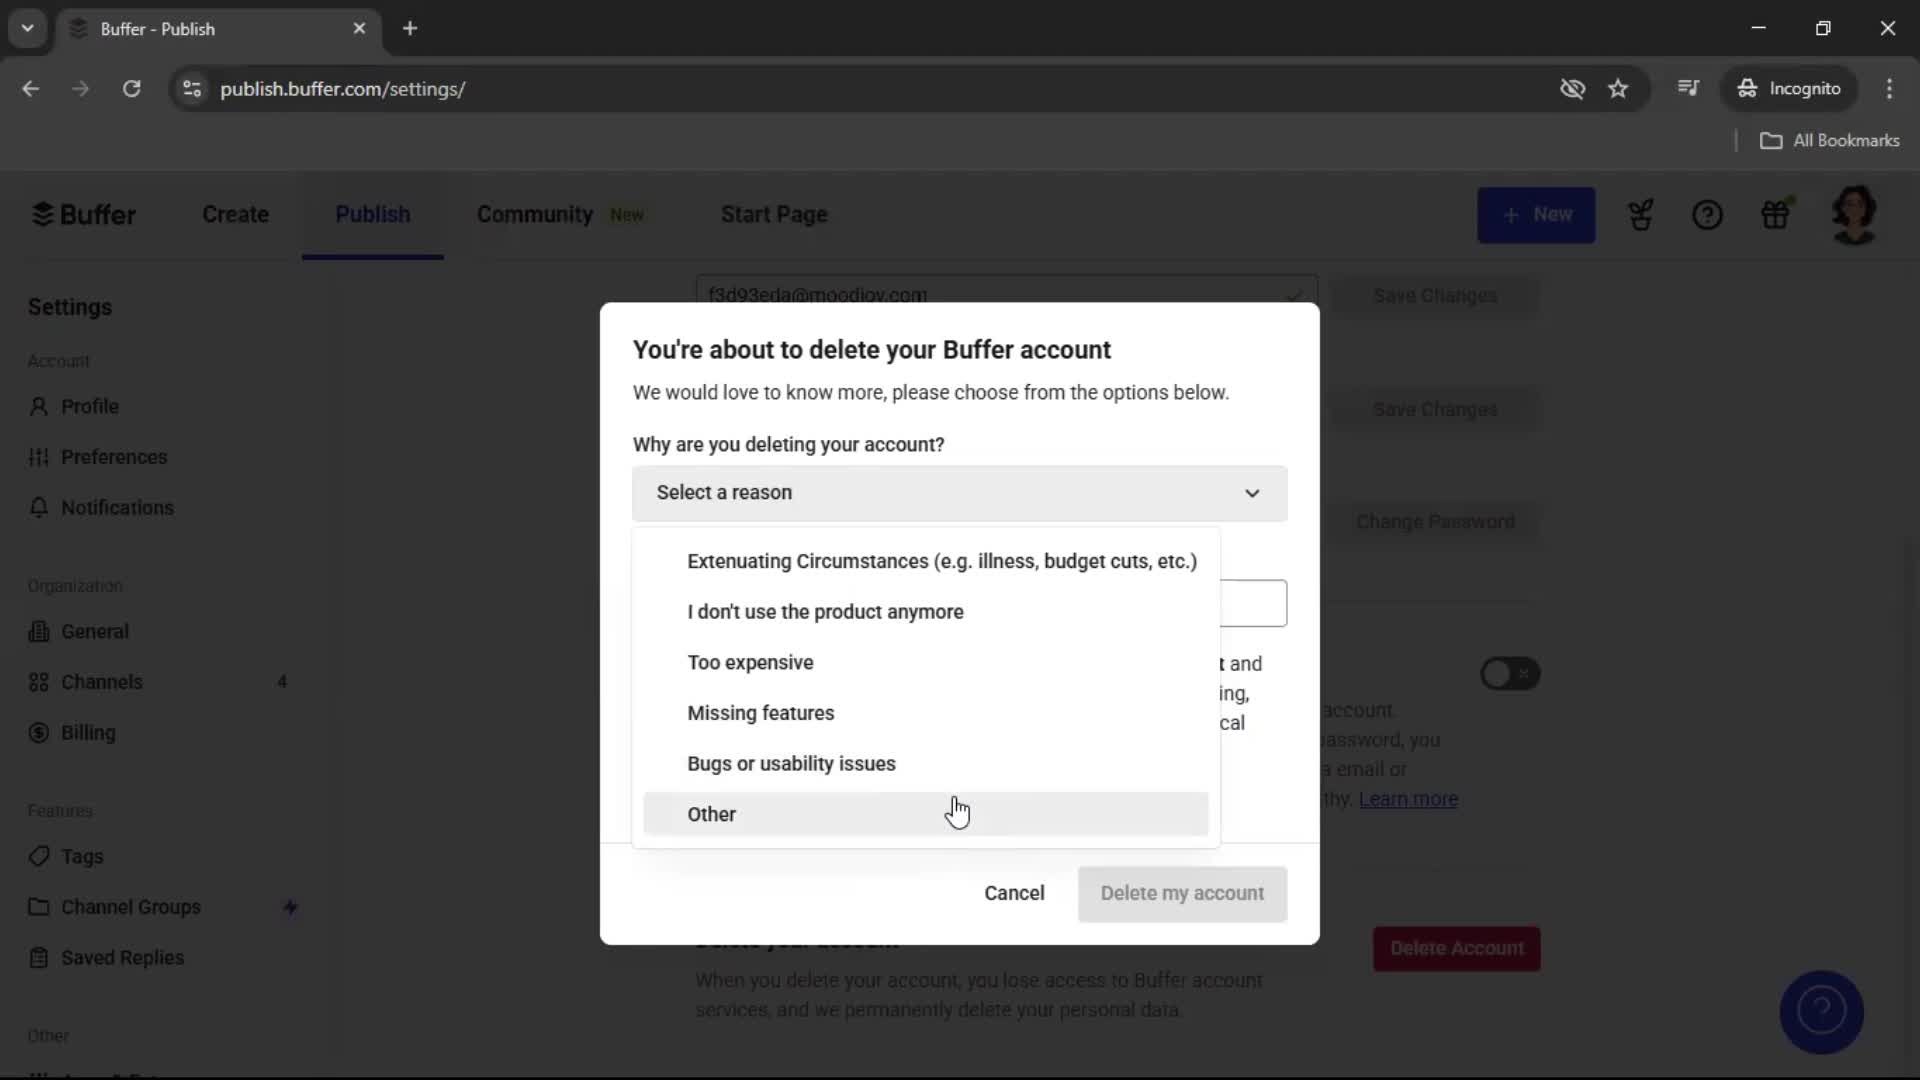Follow the Learn more link
Screen dimensions: 1920x1080
point(1408,799)
